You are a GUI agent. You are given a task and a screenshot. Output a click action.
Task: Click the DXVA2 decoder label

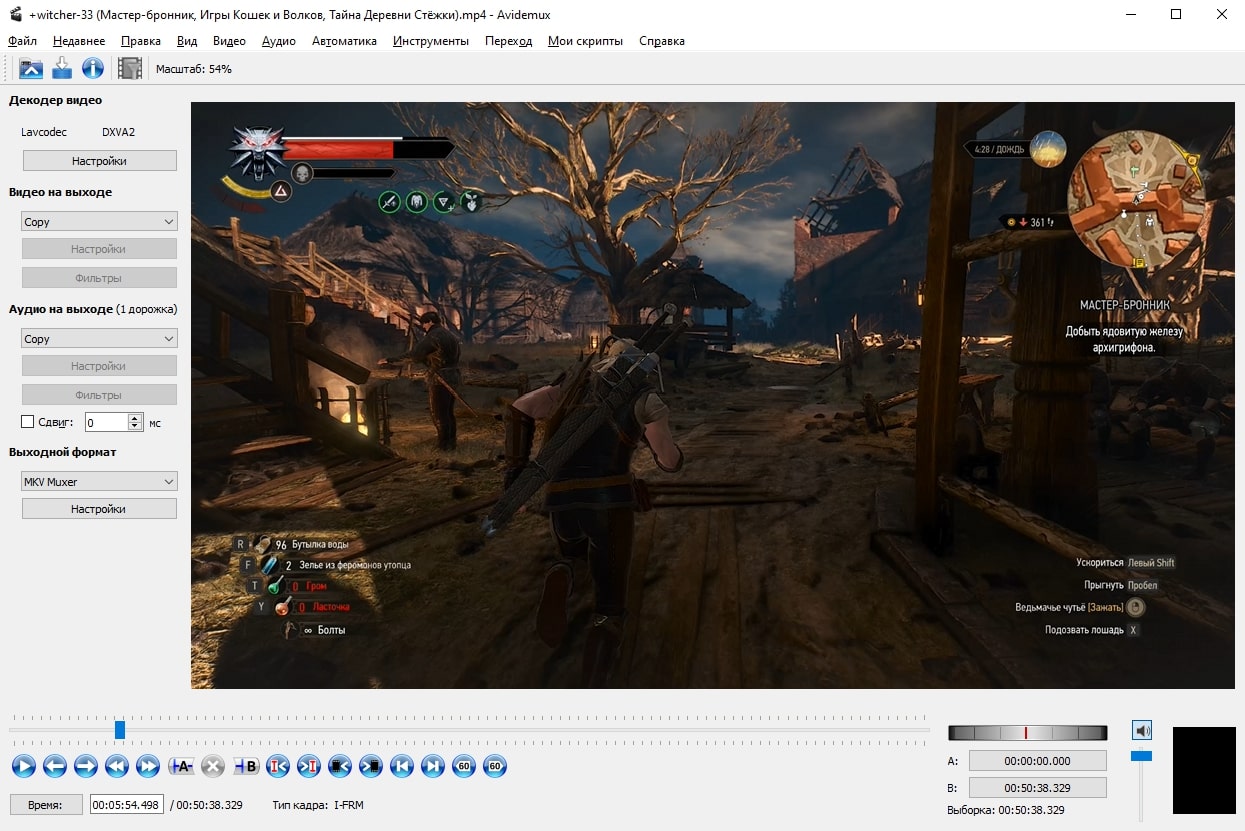[x=118, y=132]
